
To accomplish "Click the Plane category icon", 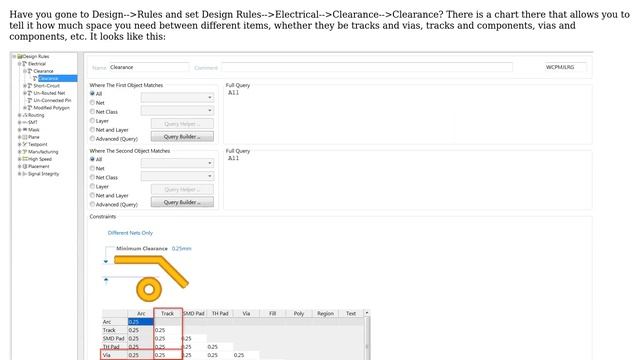I will 25,137.
